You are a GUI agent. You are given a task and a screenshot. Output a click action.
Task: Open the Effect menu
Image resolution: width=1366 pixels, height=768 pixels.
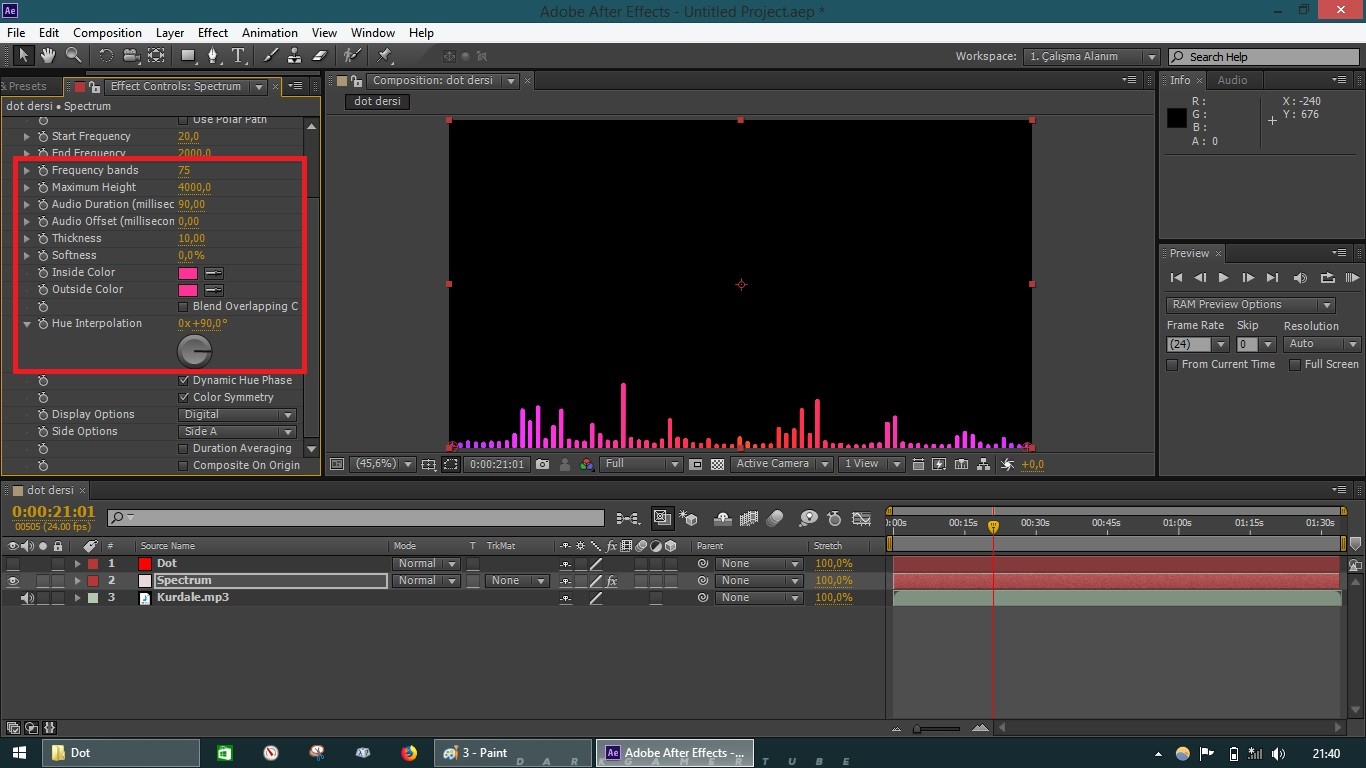(x=213, y=33)
